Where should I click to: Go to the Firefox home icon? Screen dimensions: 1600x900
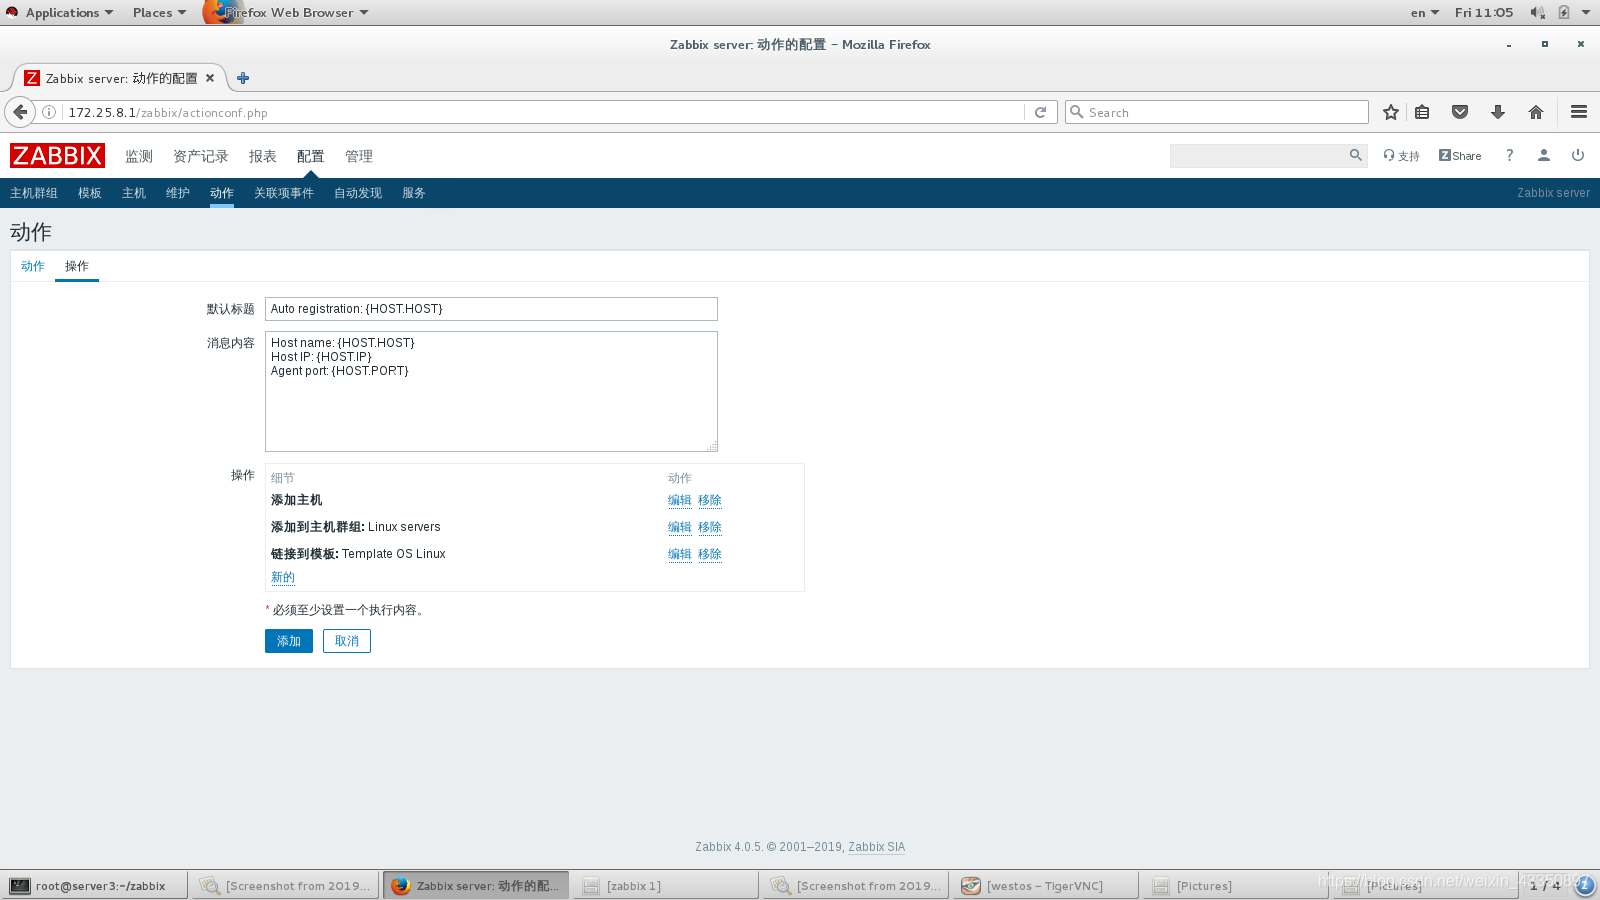coord(1536,112)
